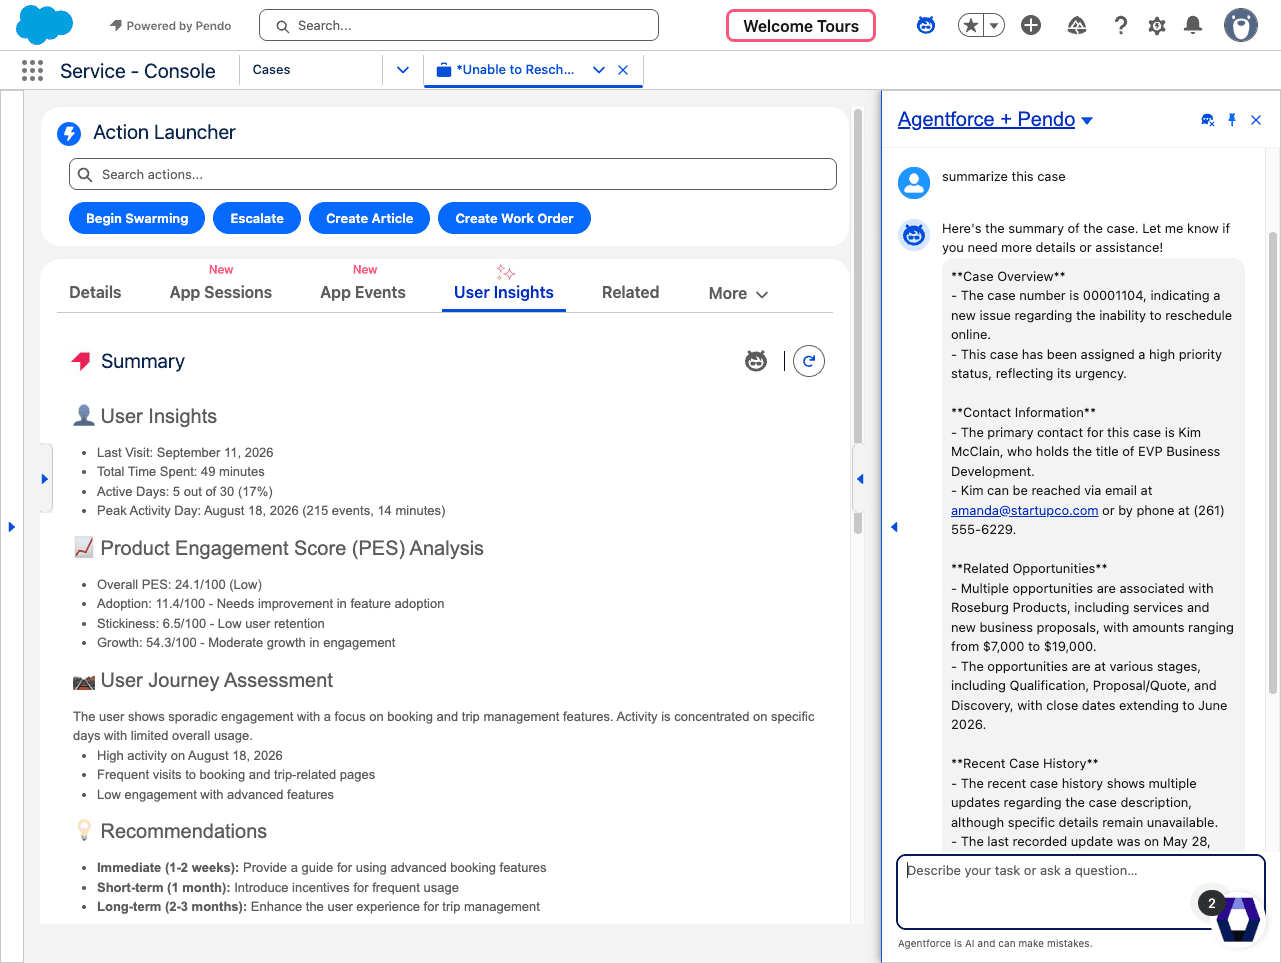Click the Astro icon beside Summary refresh
The width and height of the screenshot is (1281, 963).
pos(756,361)
